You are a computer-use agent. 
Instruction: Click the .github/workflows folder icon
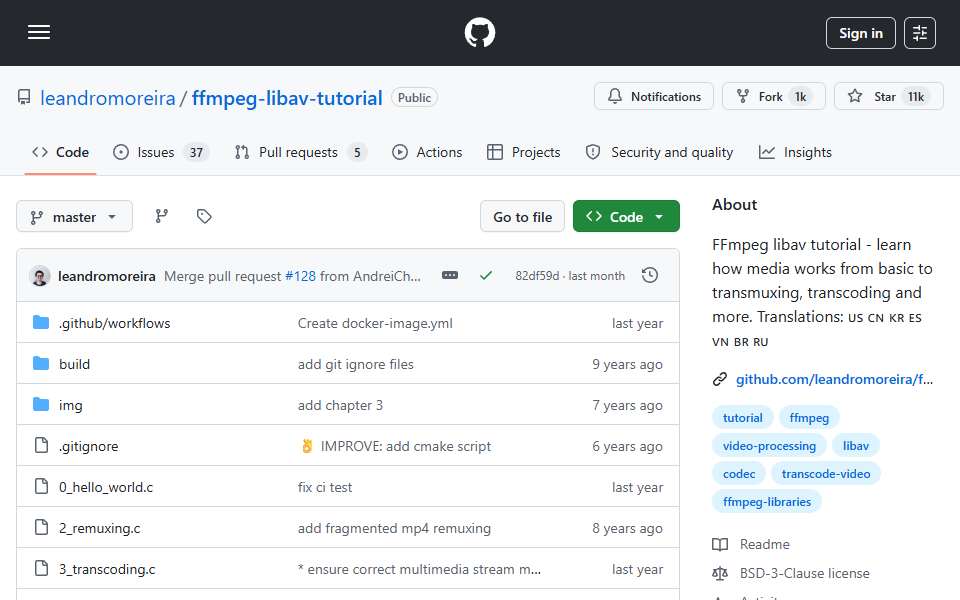[41, 323]
